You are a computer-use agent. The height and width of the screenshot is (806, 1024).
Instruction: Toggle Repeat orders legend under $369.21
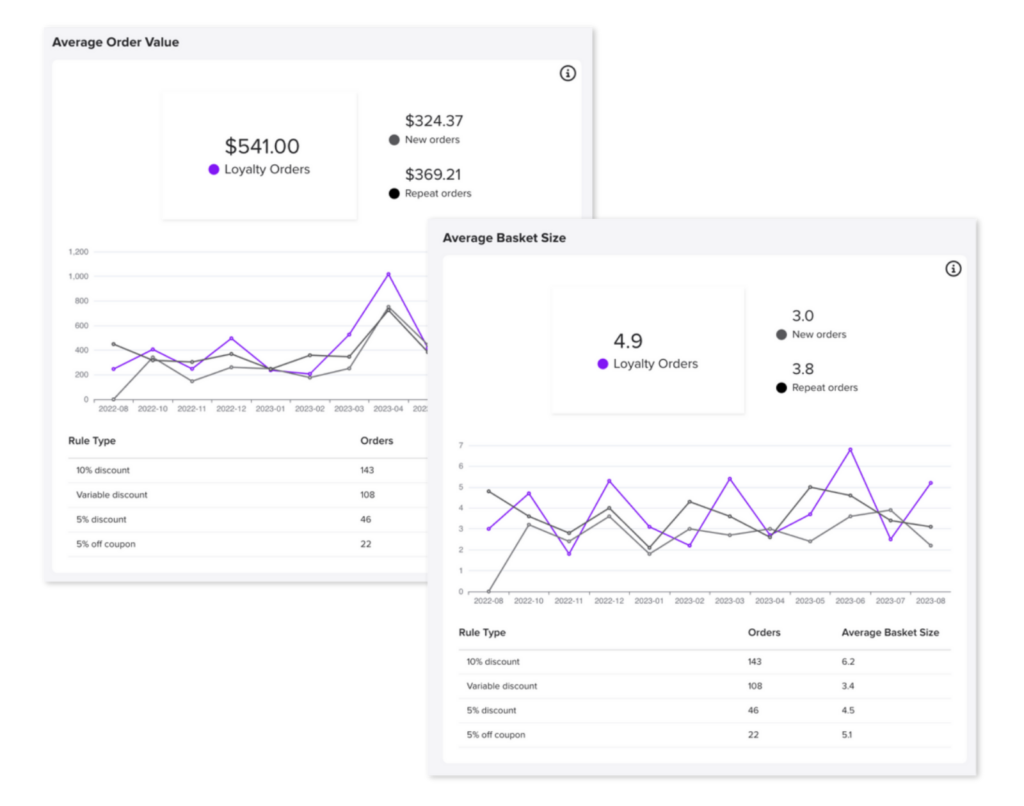(395, 193)
